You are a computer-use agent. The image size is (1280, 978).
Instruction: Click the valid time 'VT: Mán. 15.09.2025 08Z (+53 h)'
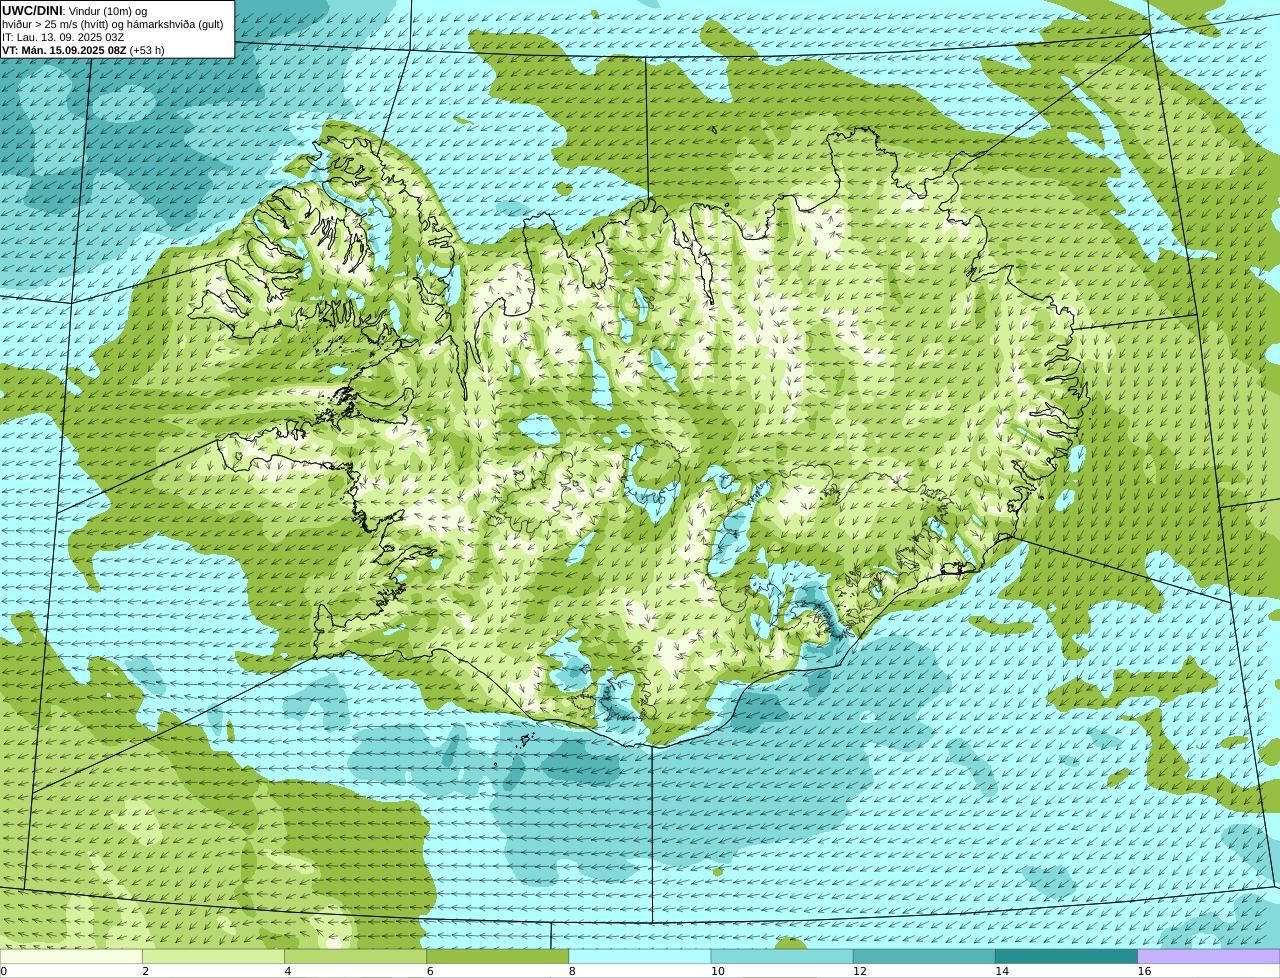[83, 50]
